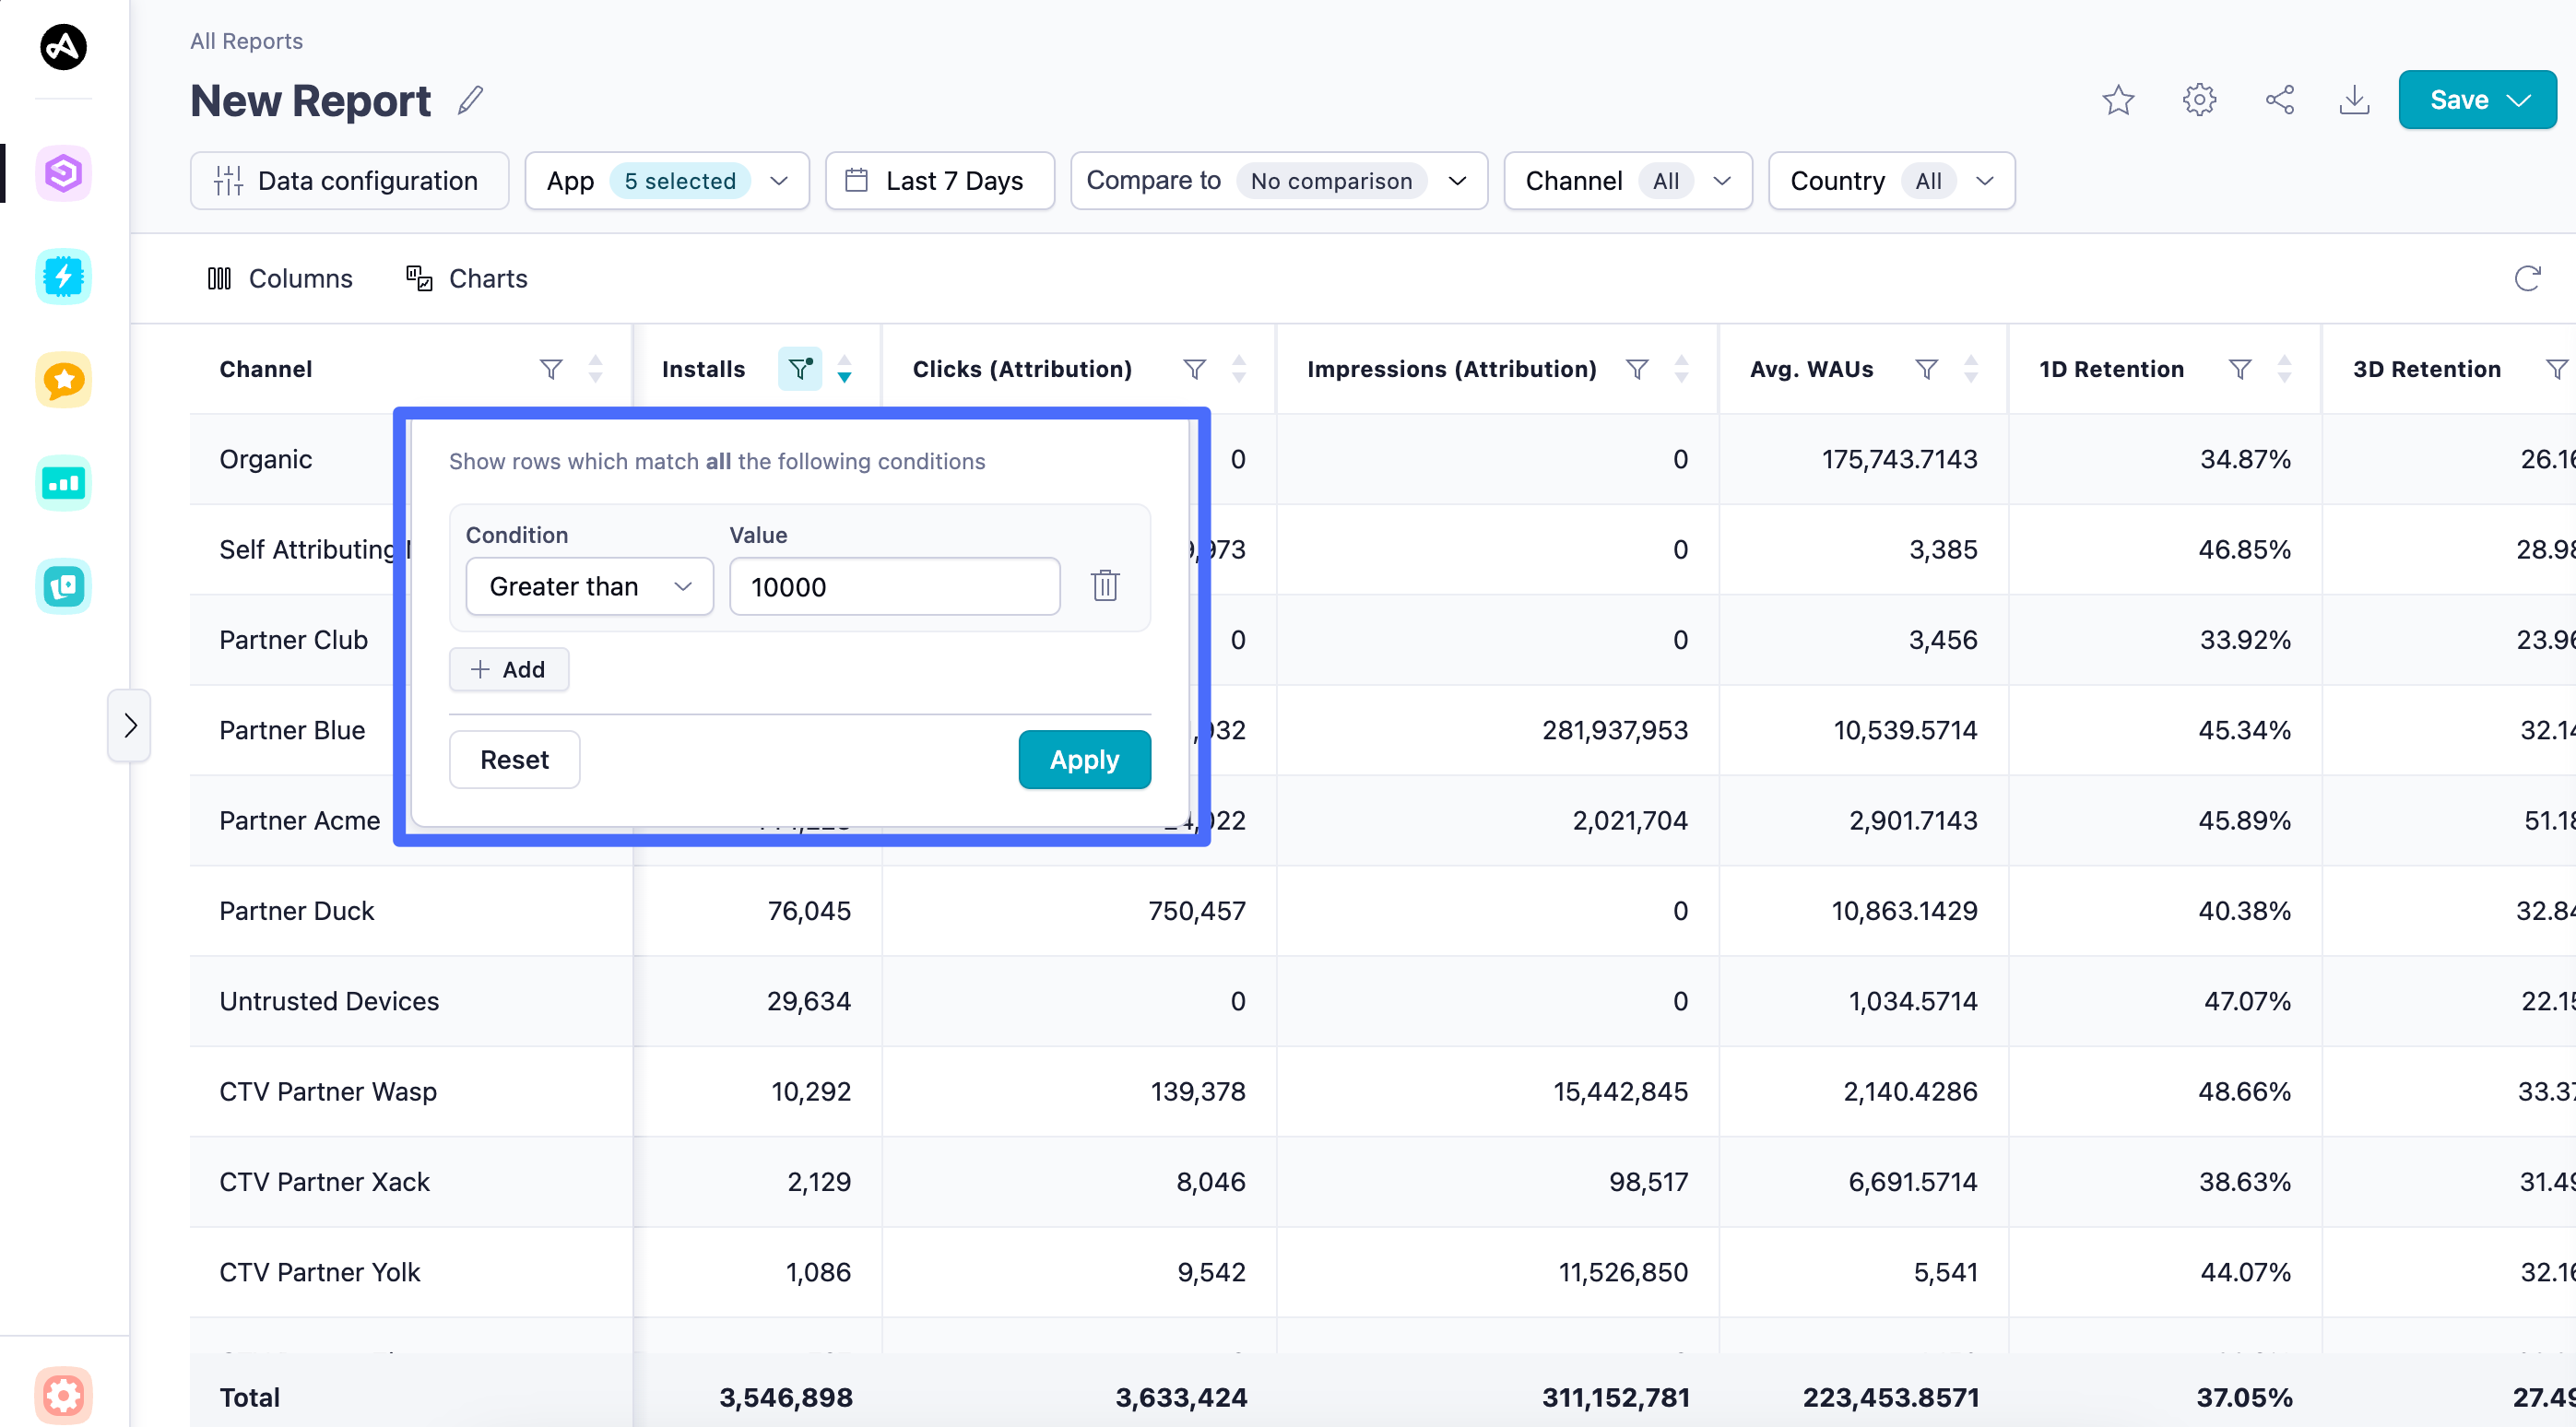
Task: Expand the left sidebar with arrow
Action: [x=130, y=725]
